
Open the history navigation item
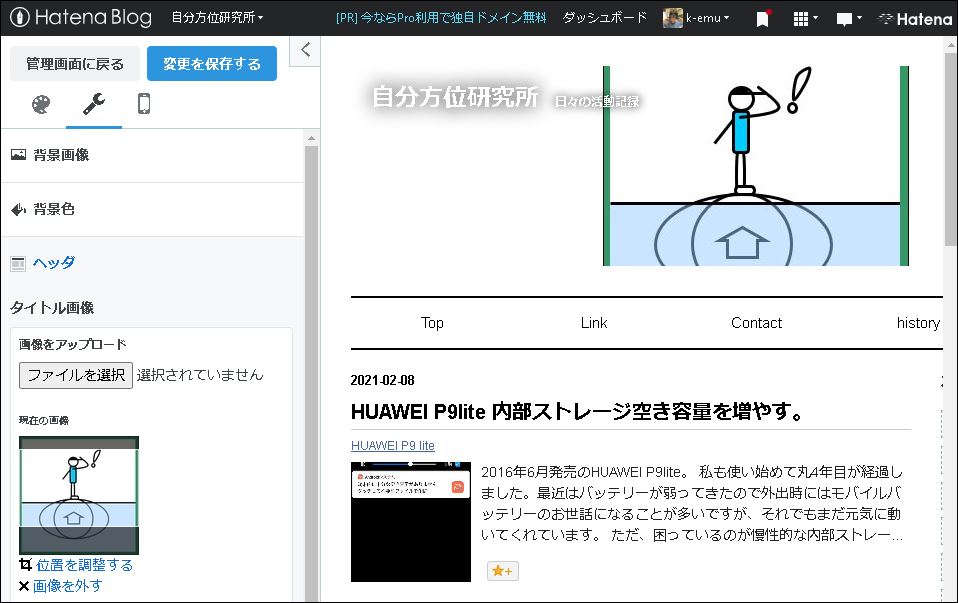click(x=918, y=323)
